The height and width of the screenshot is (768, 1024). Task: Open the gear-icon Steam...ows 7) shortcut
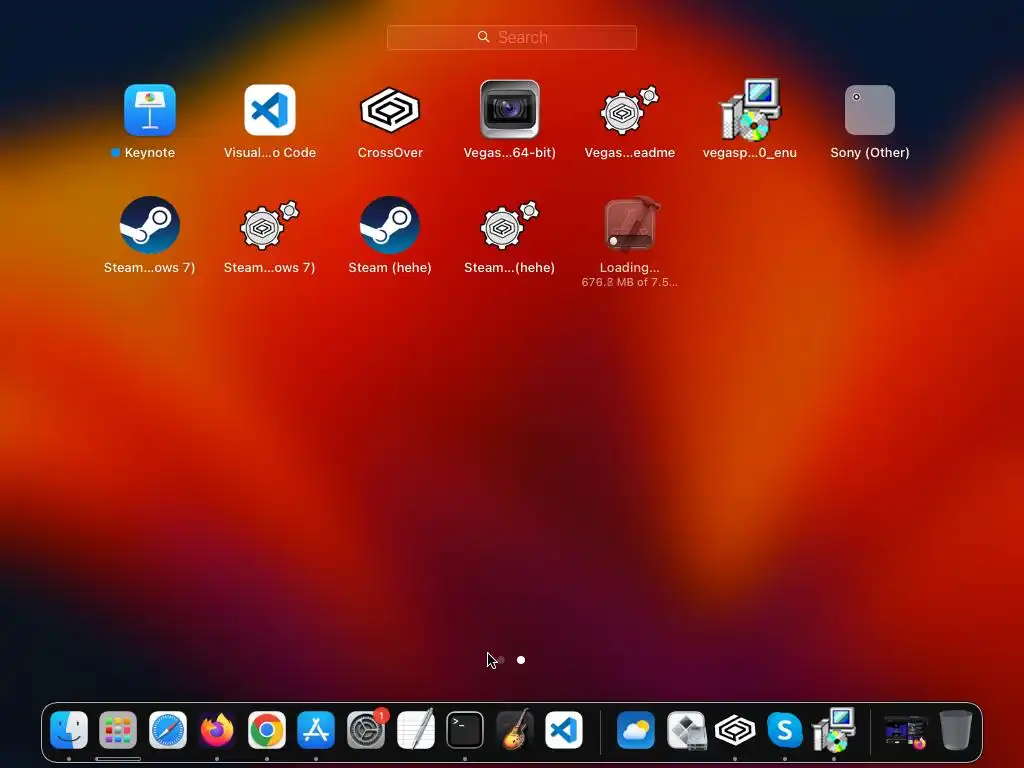270,225
